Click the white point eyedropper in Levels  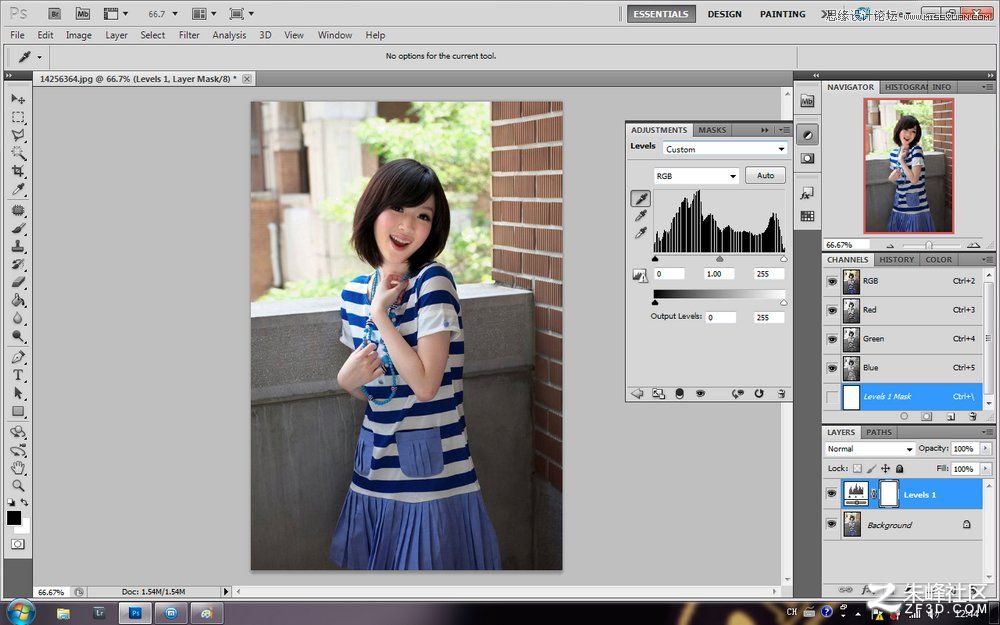(x=640, y=233)
